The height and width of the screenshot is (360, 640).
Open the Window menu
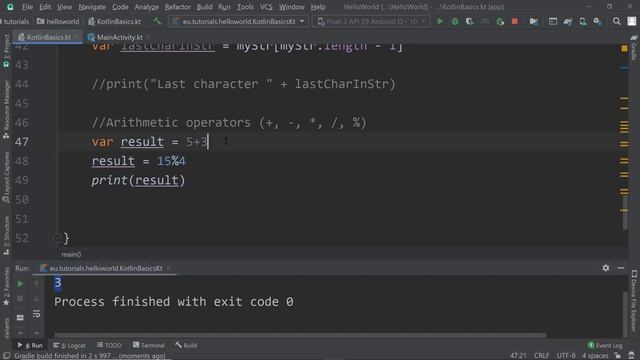(291, 7)
